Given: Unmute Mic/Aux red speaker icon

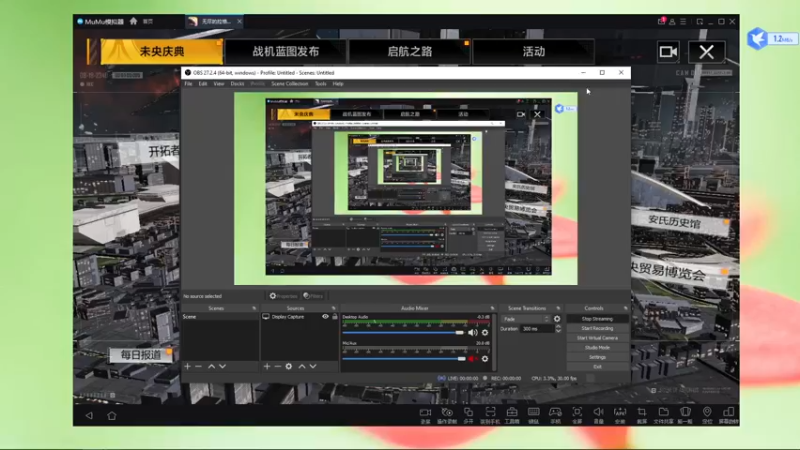Looking at the screenshot, I should [472, 359].
